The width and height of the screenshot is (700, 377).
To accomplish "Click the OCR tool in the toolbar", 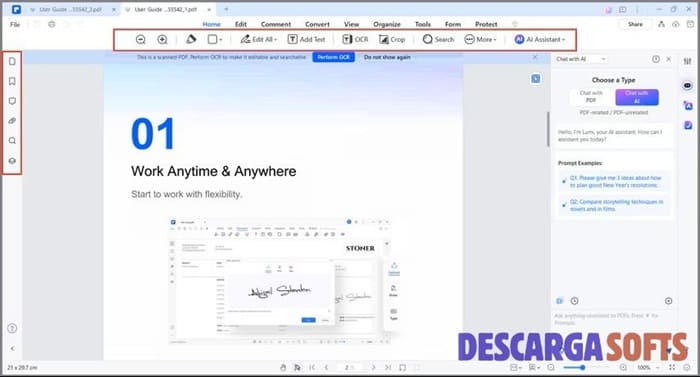I will 355,39.
